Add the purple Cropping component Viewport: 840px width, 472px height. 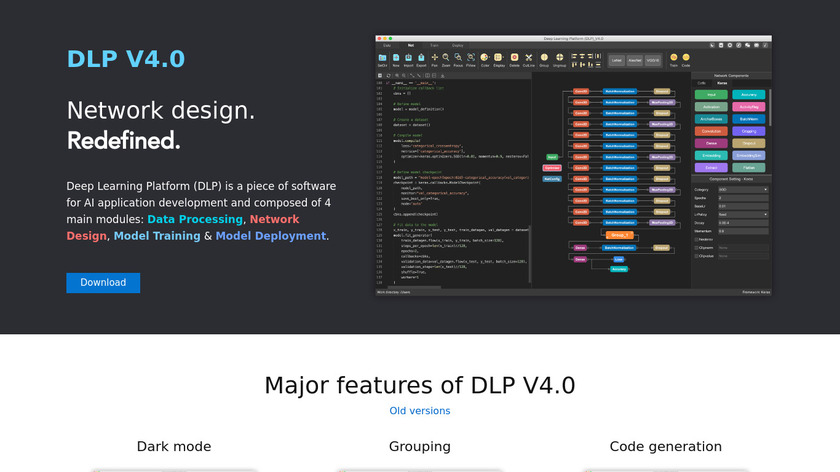(x=748, y=131)
